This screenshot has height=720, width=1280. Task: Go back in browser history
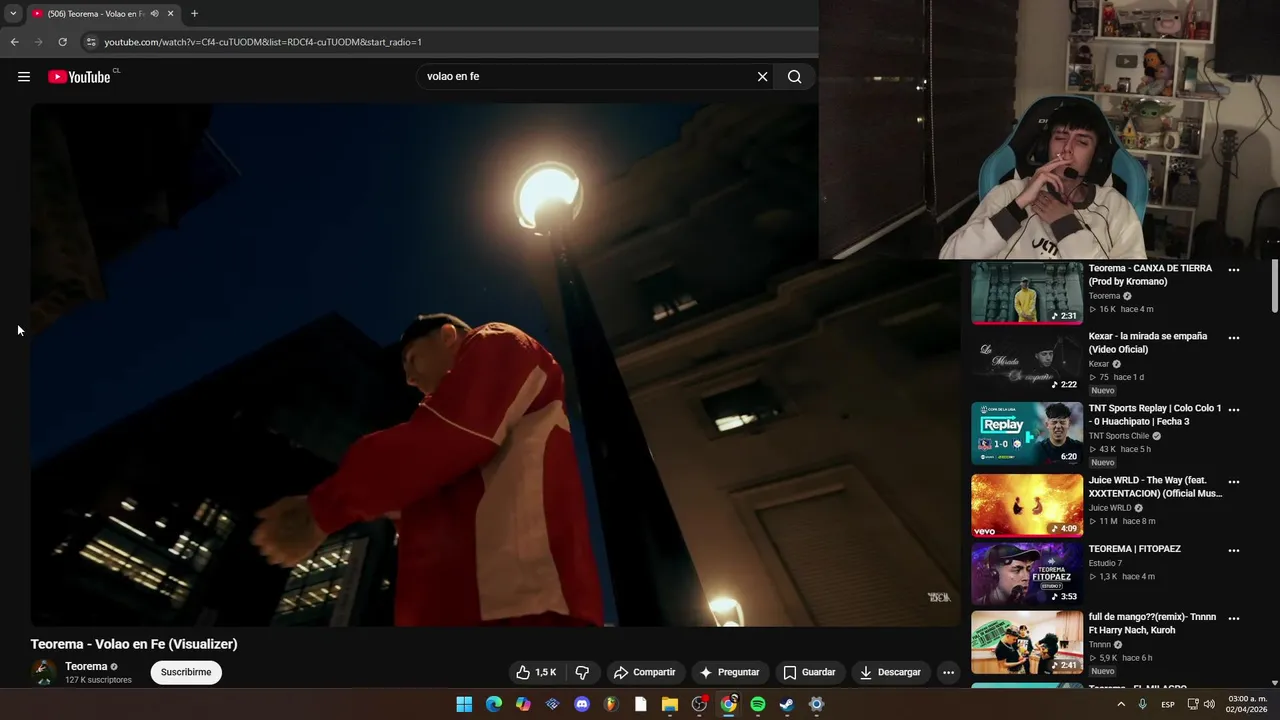coord(14,42)
